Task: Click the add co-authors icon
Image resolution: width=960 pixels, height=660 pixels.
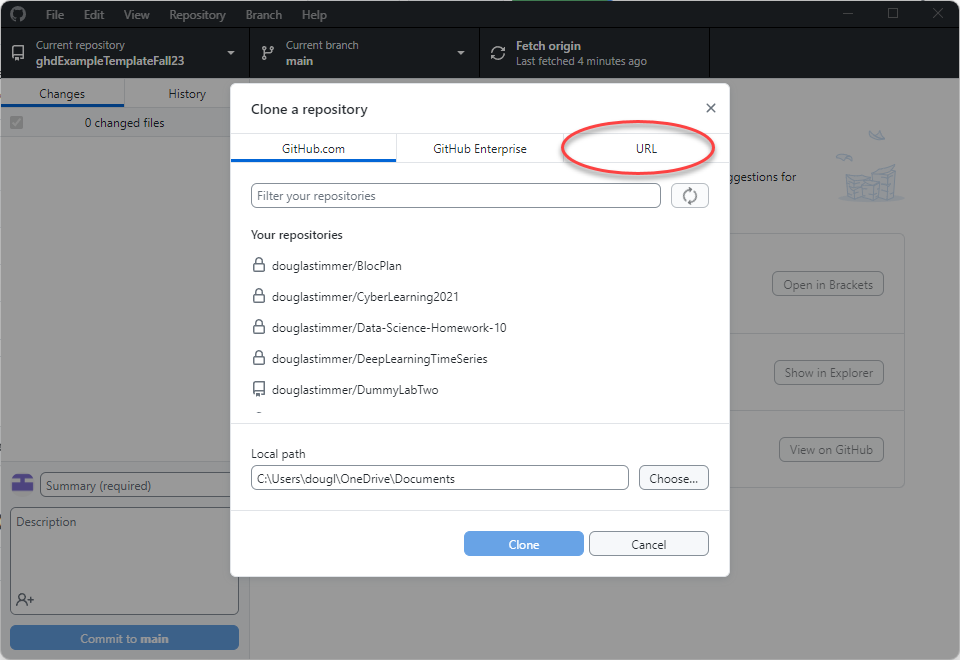Action: (x=25, y=599)
